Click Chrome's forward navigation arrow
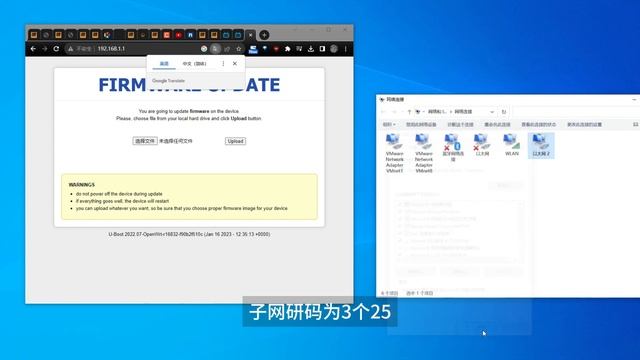This screenshot has height=360, width=640. click(45, 49)
